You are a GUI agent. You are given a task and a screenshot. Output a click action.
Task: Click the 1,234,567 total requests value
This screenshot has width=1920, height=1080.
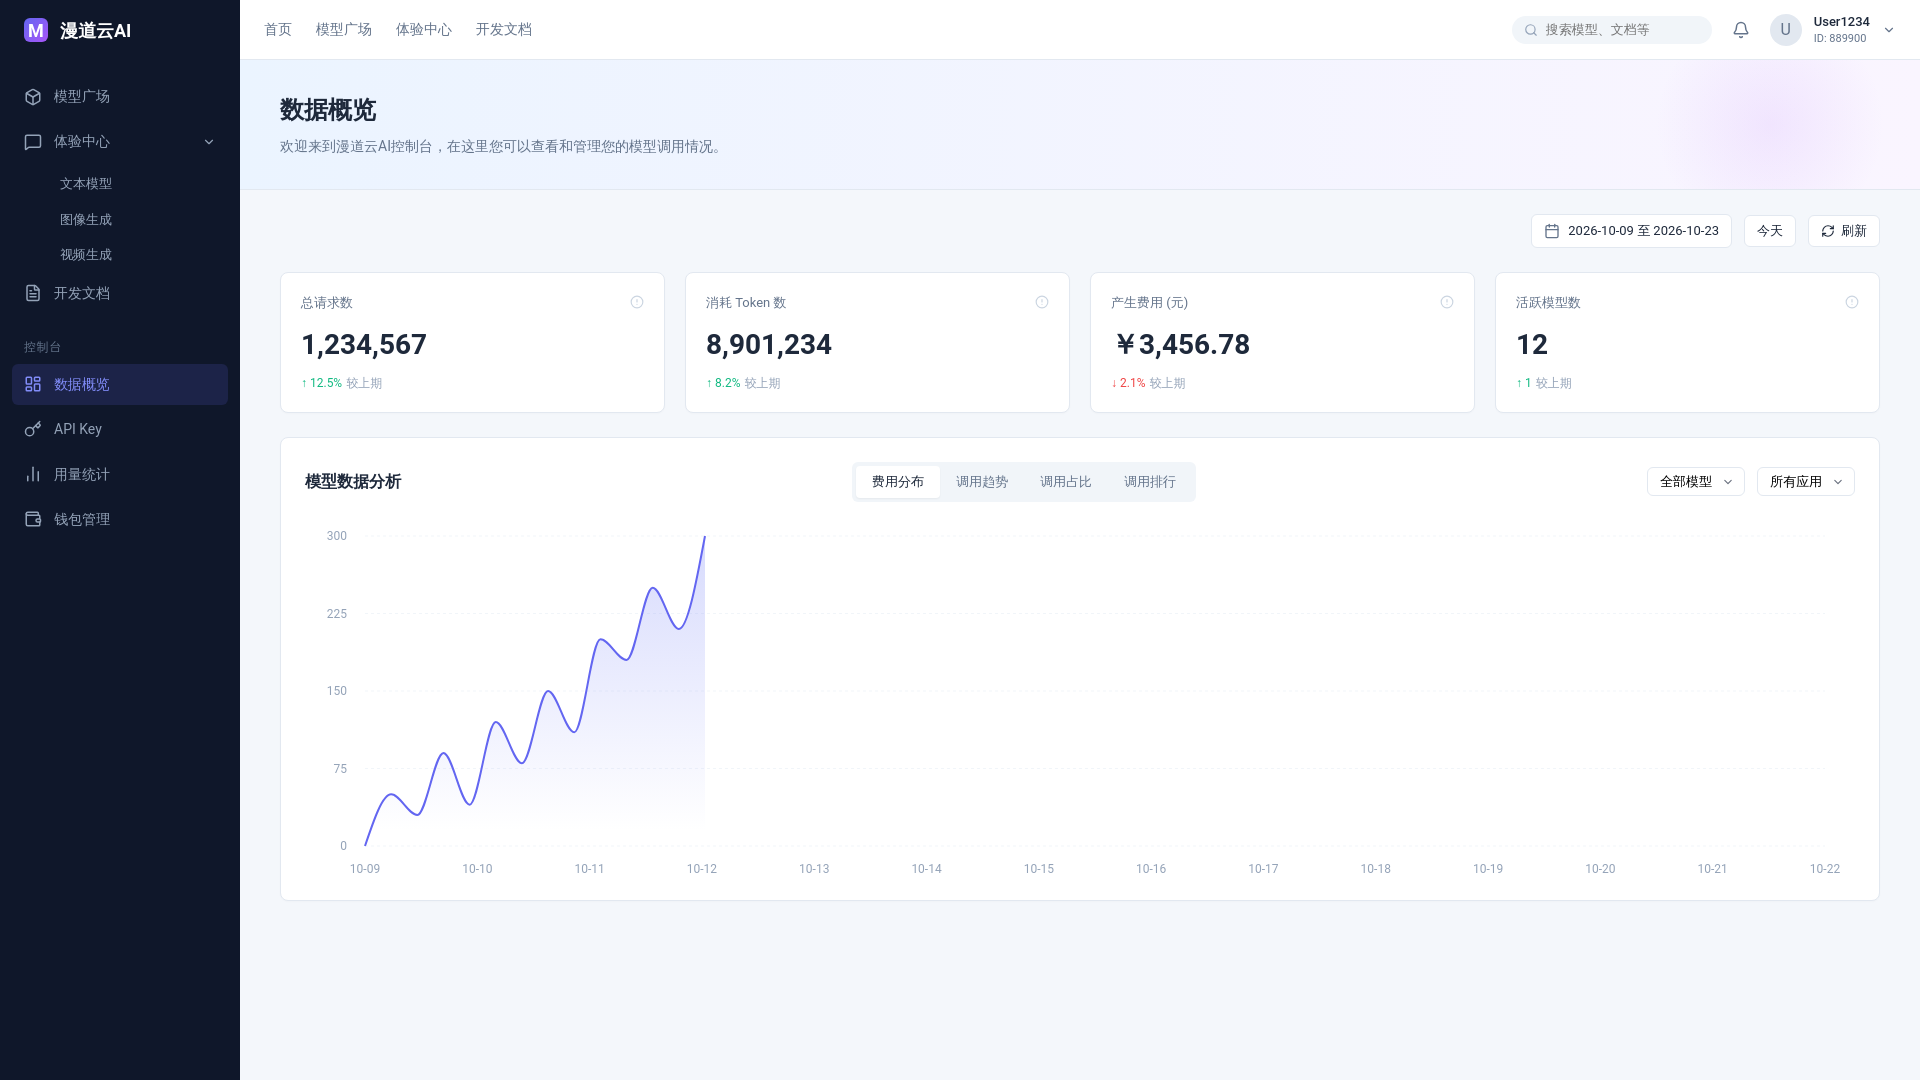pyautogui.click(x=364, y=345)
